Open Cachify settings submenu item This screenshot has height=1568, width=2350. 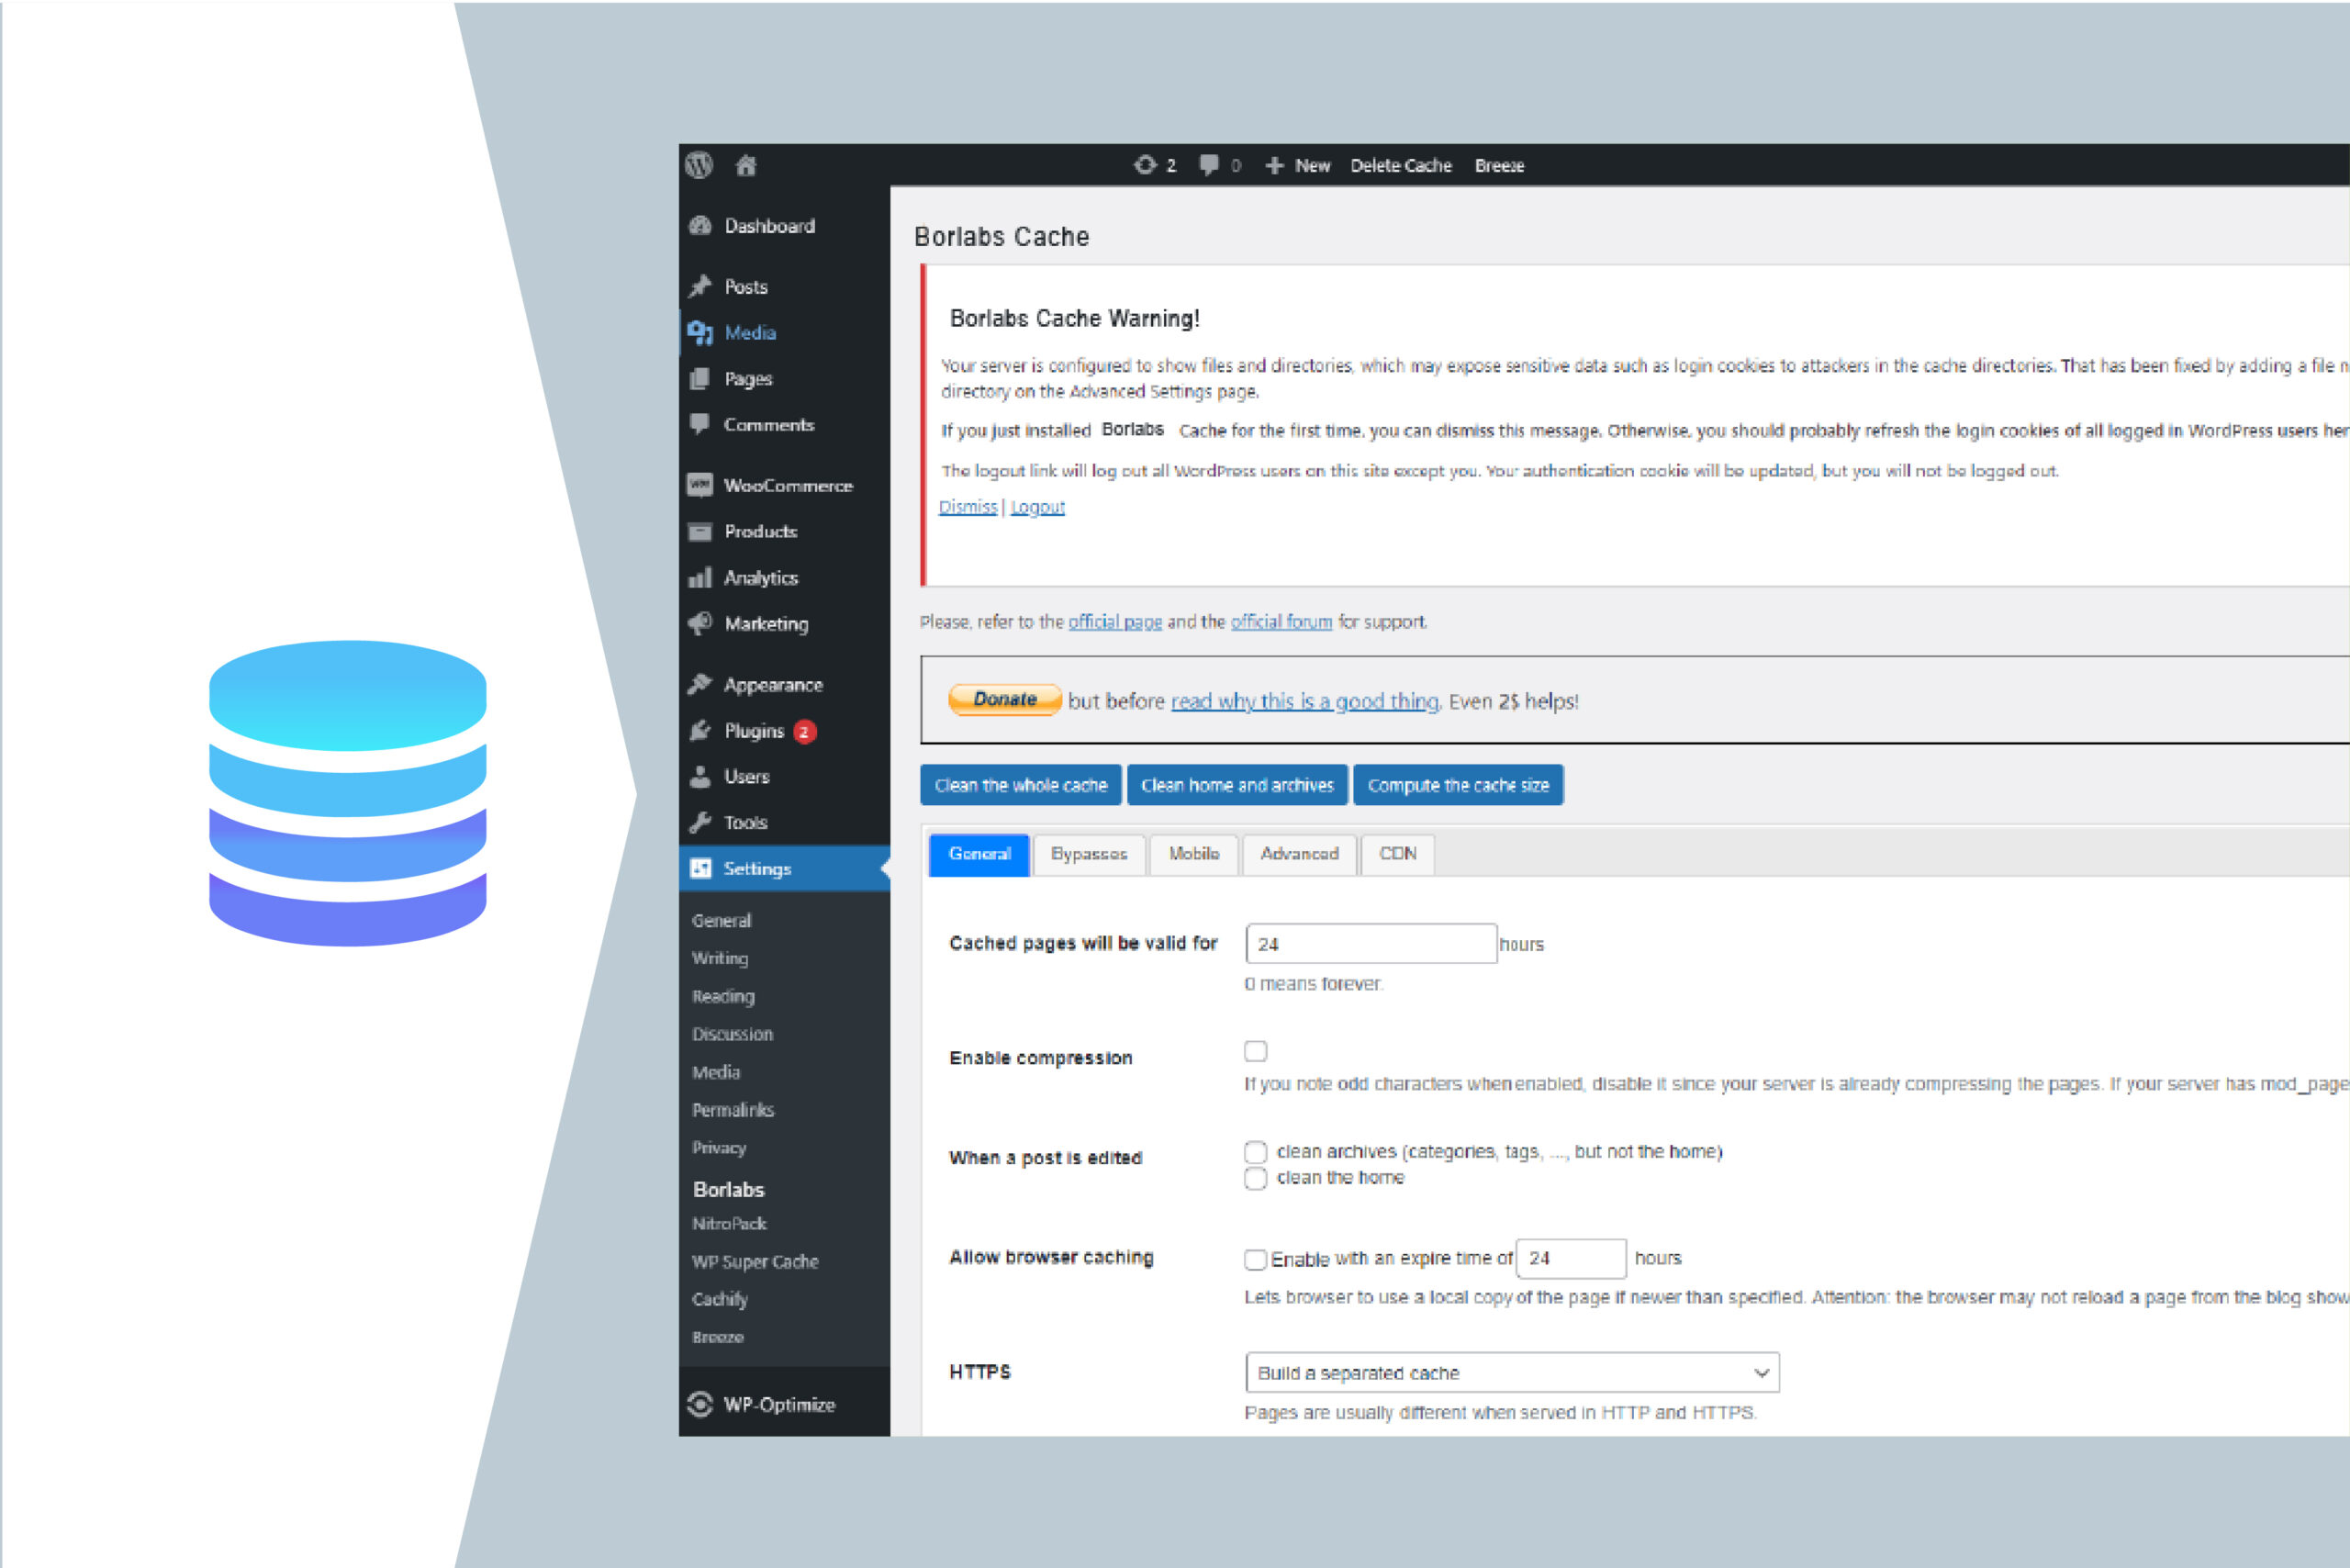[720, 1300]
